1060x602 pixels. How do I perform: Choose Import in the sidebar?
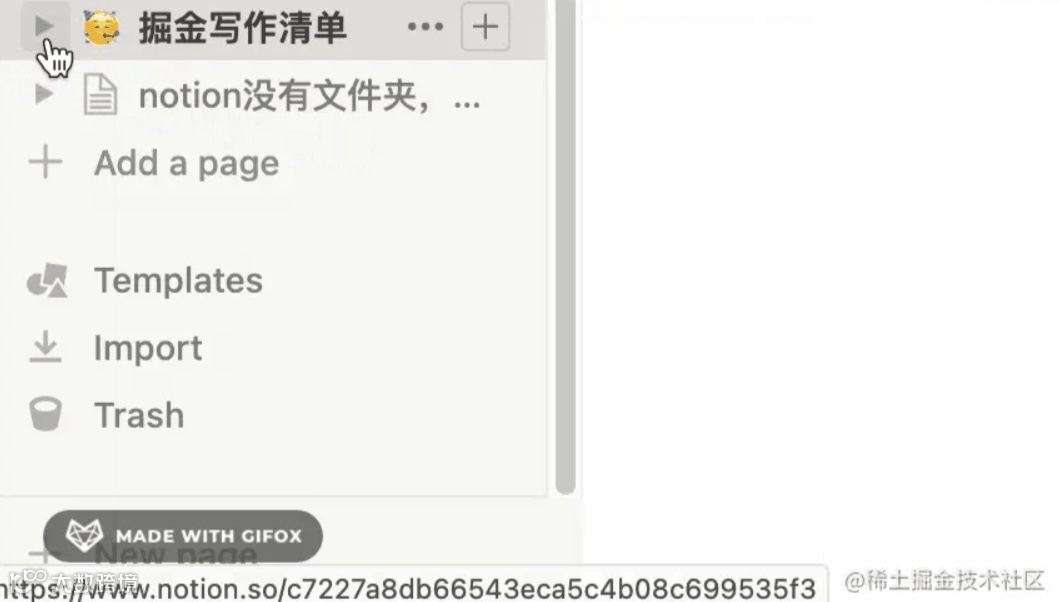tap(148, 349)
